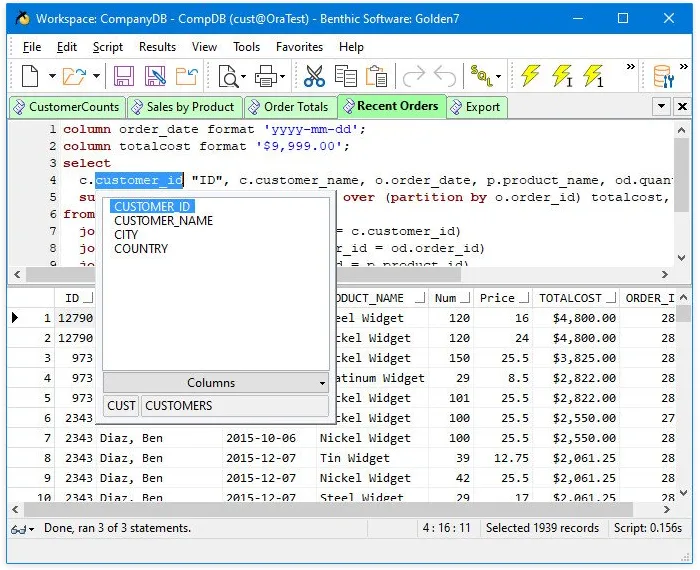Open the View menu
The width and height of the screenshot is (700, 570).
pyautogui.click(x=204, y=47)
